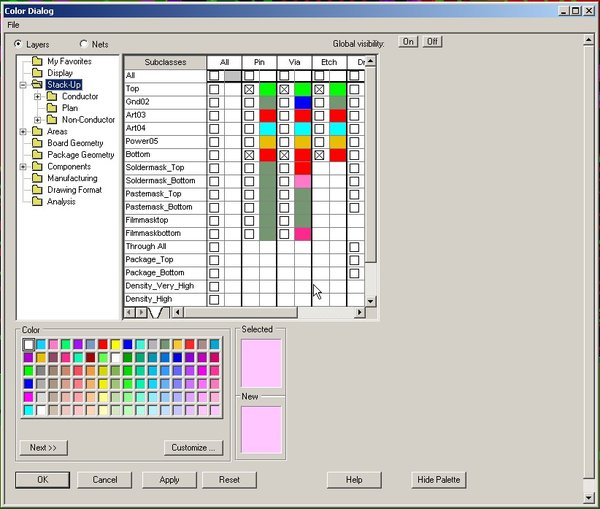This screenshot has width=600, height=509.
Task: Turn global visibility On
Action: click(408, 42)
